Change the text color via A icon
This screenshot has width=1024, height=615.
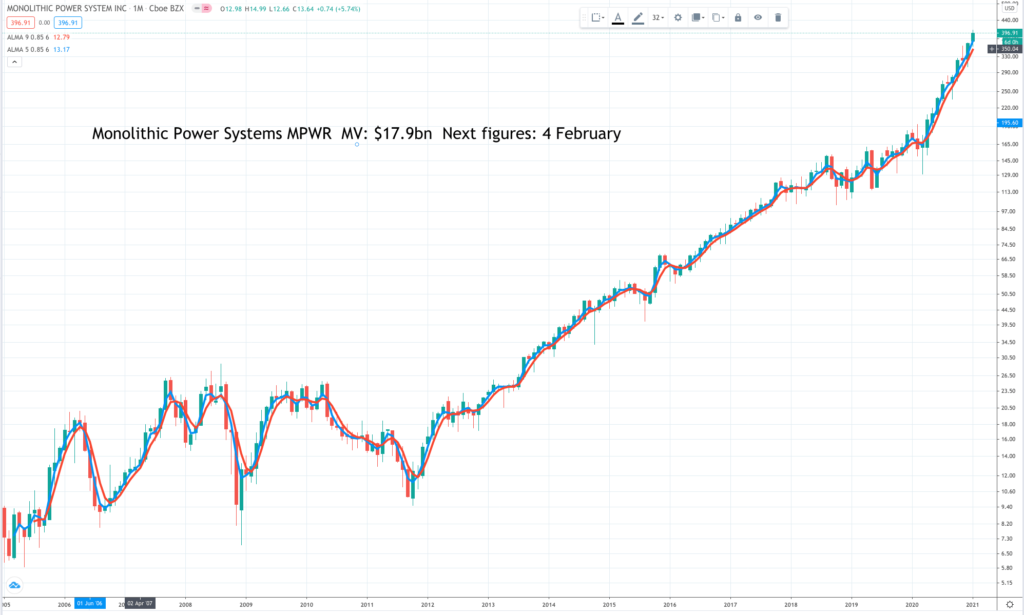(x=618, y=18)
